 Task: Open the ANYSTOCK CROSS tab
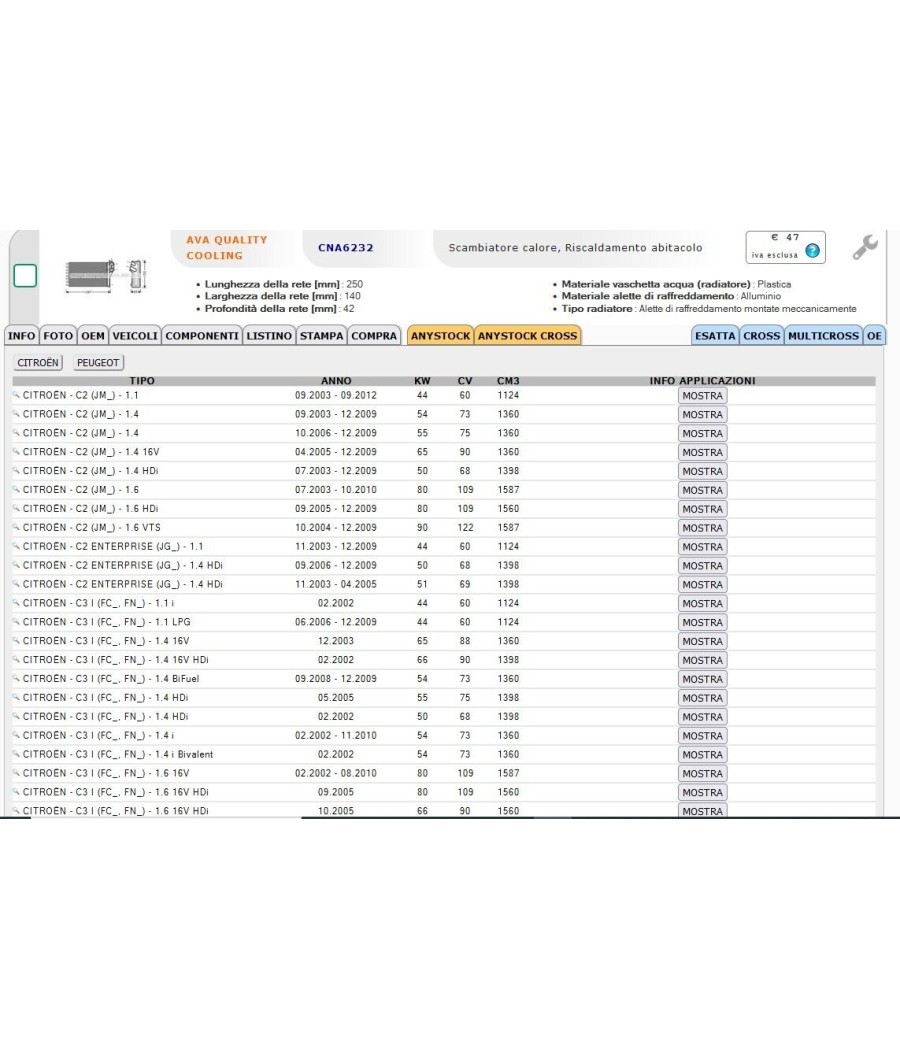(x=528, y=335)
